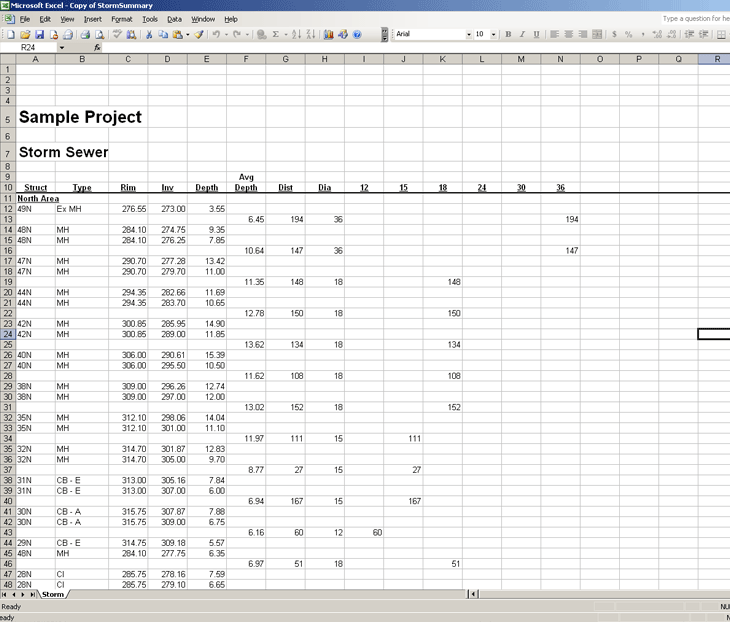Click column header F
This screenshot has height=622, width=730.
point(246,60)
